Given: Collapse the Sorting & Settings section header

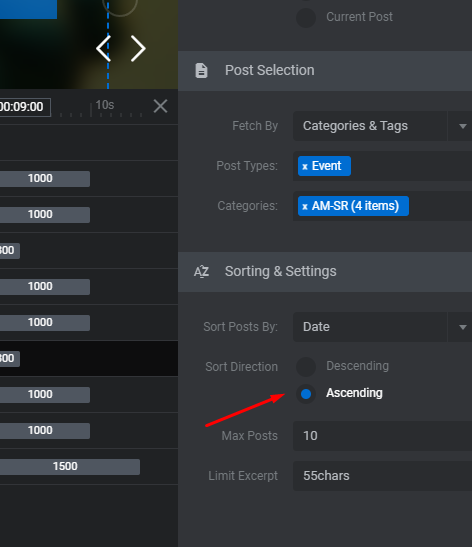Looking at the screenshot, I should click(325, 272).
